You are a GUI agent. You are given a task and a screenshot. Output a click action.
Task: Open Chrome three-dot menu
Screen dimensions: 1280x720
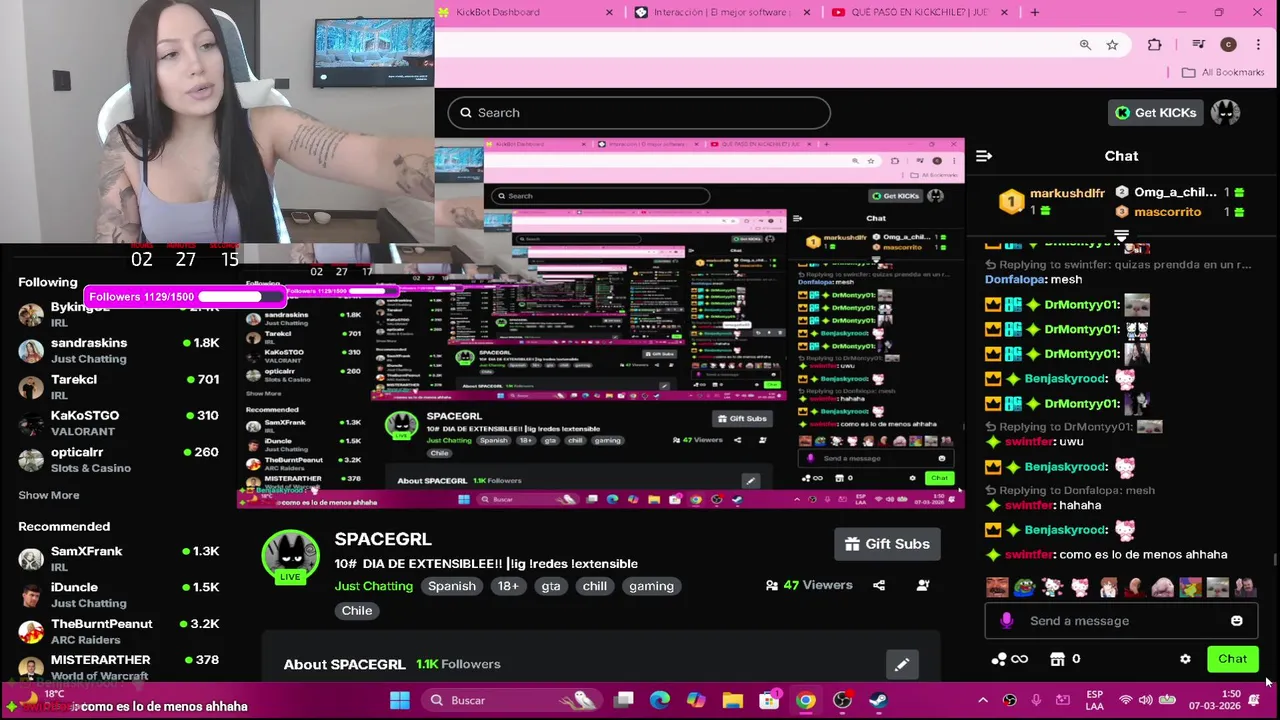click(1258, 45)
